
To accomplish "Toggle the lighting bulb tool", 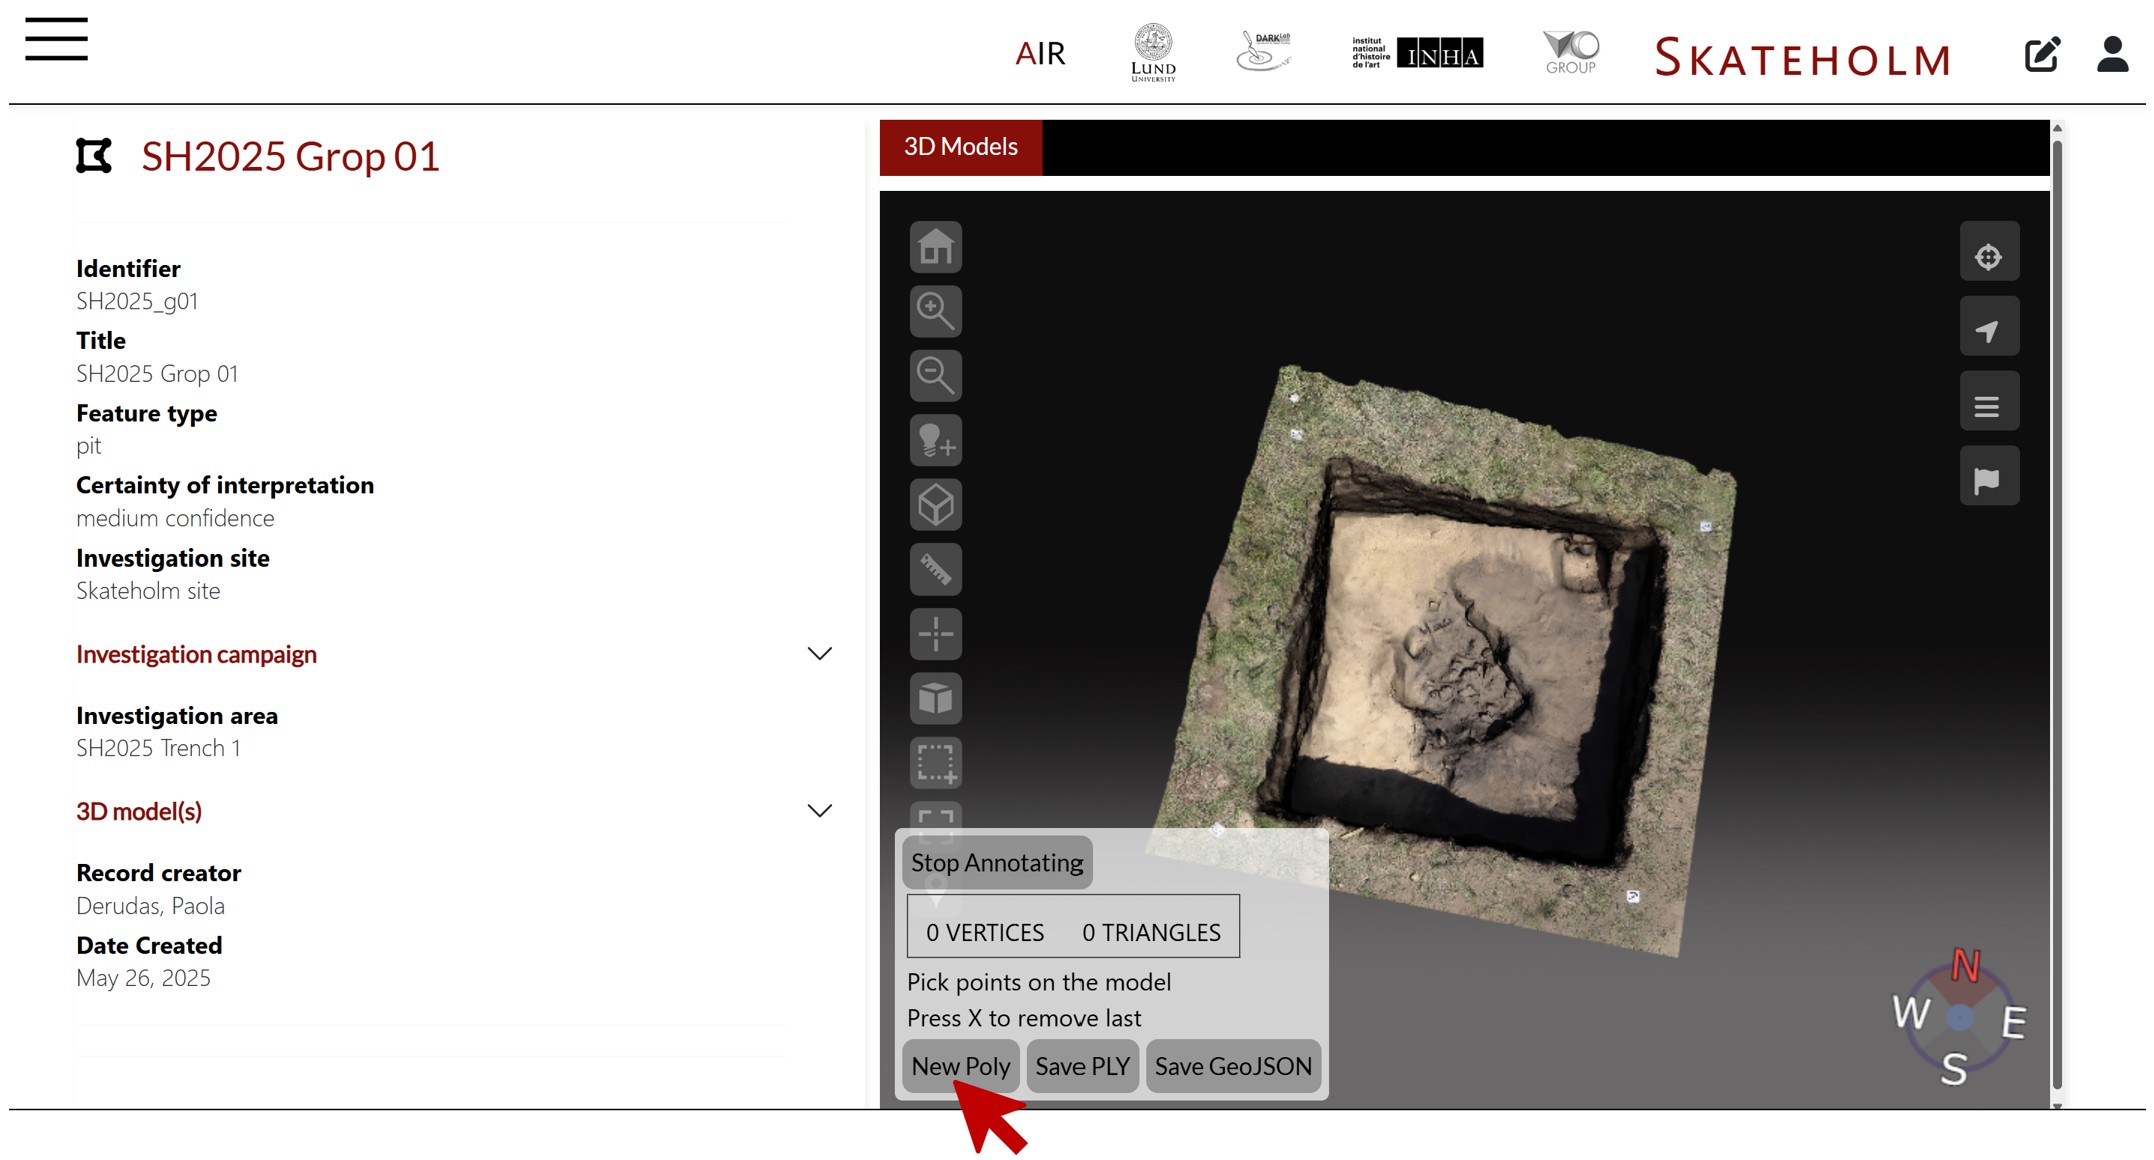I will (x=935, y=440).
